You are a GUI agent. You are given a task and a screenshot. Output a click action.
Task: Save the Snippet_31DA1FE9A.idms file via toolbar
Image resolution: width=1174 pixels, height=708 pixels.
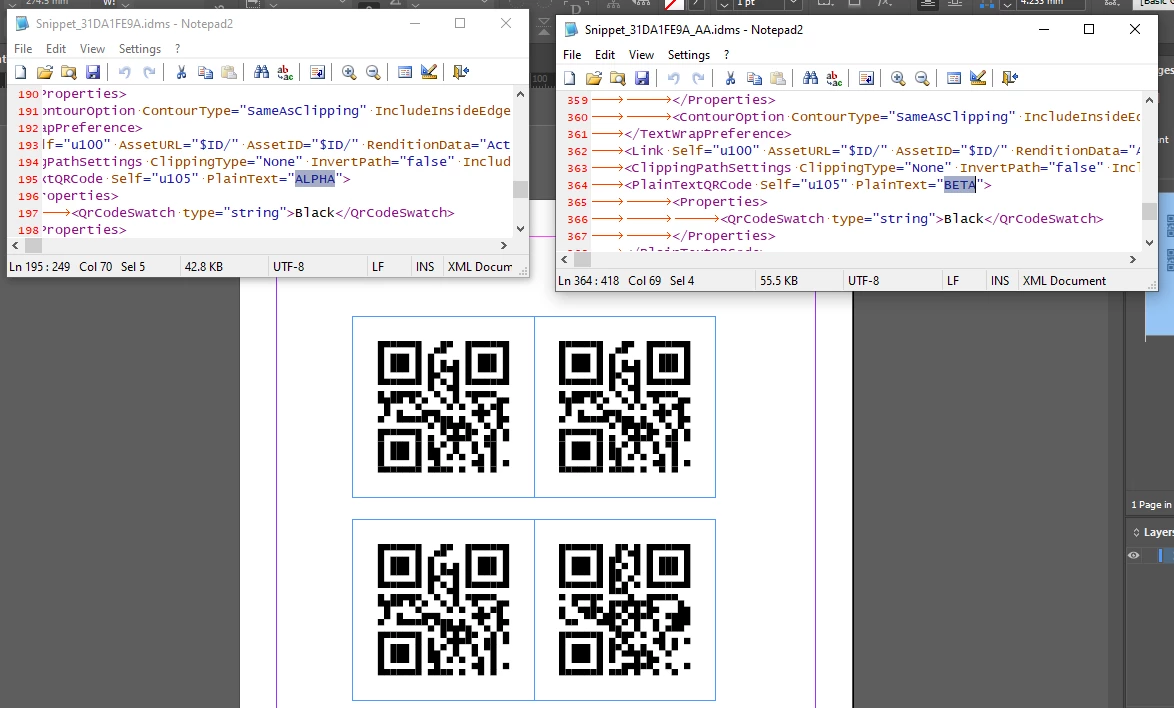click(93, 72)
